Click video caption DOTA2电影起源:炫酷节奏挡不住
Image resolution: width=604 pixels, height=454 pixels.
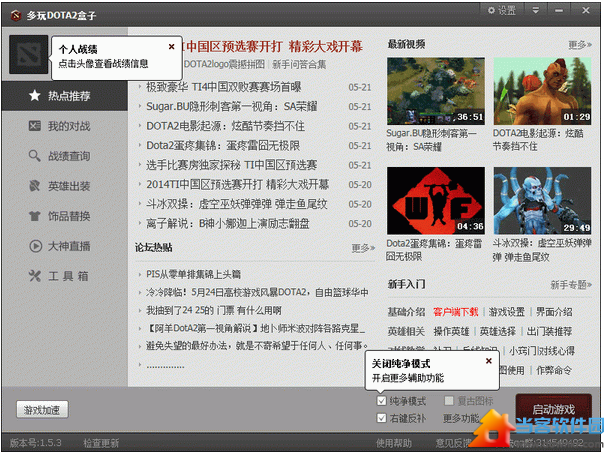click(x=538, y=140)
